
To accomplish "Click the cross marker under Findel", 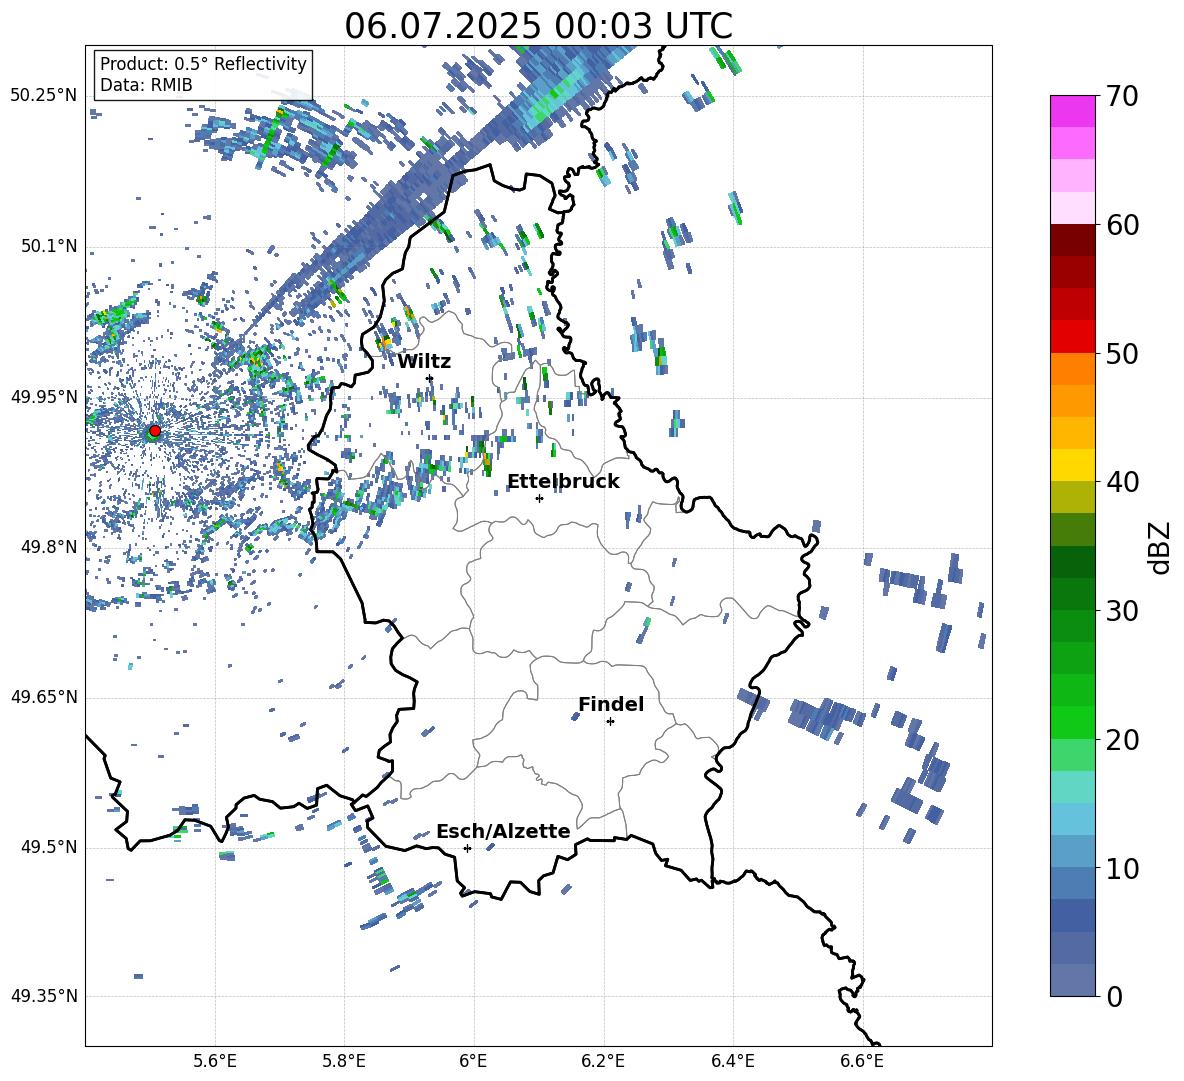I will coord(610,722).
